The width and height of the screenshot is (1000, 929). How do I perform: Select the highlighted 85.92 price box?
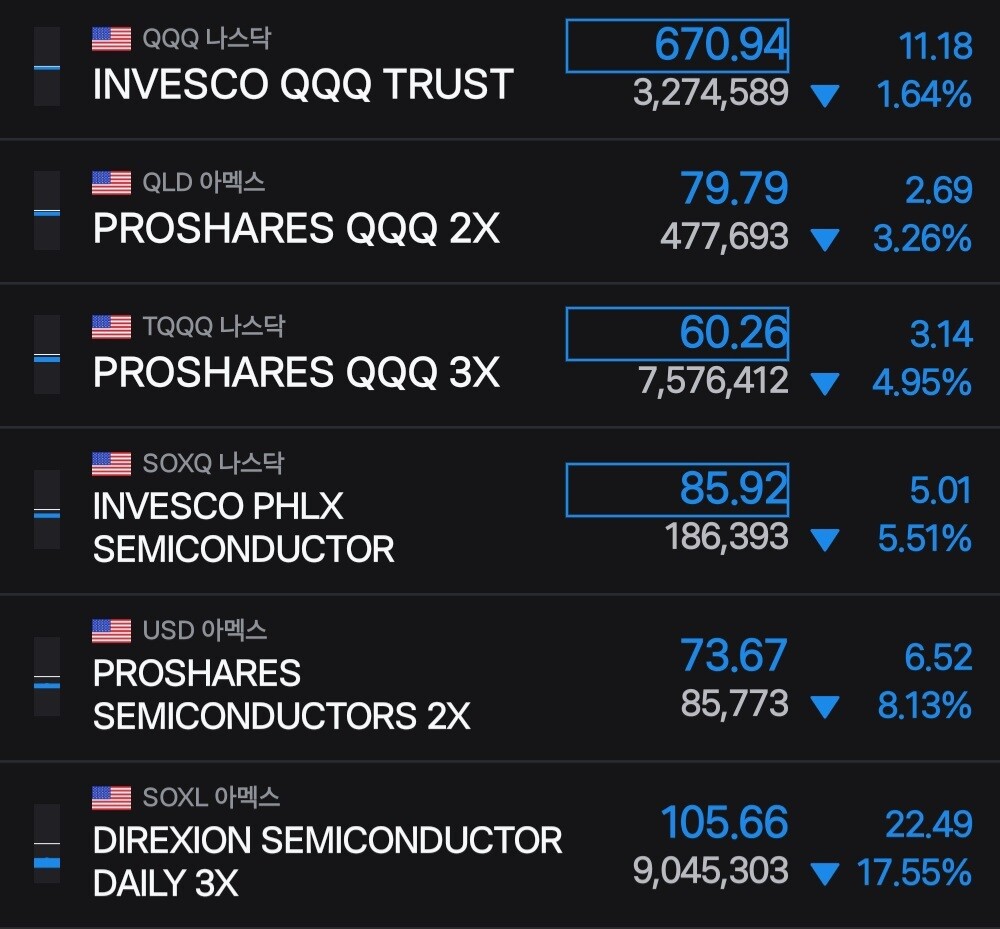pyautogui.click(x=677, y=490)
